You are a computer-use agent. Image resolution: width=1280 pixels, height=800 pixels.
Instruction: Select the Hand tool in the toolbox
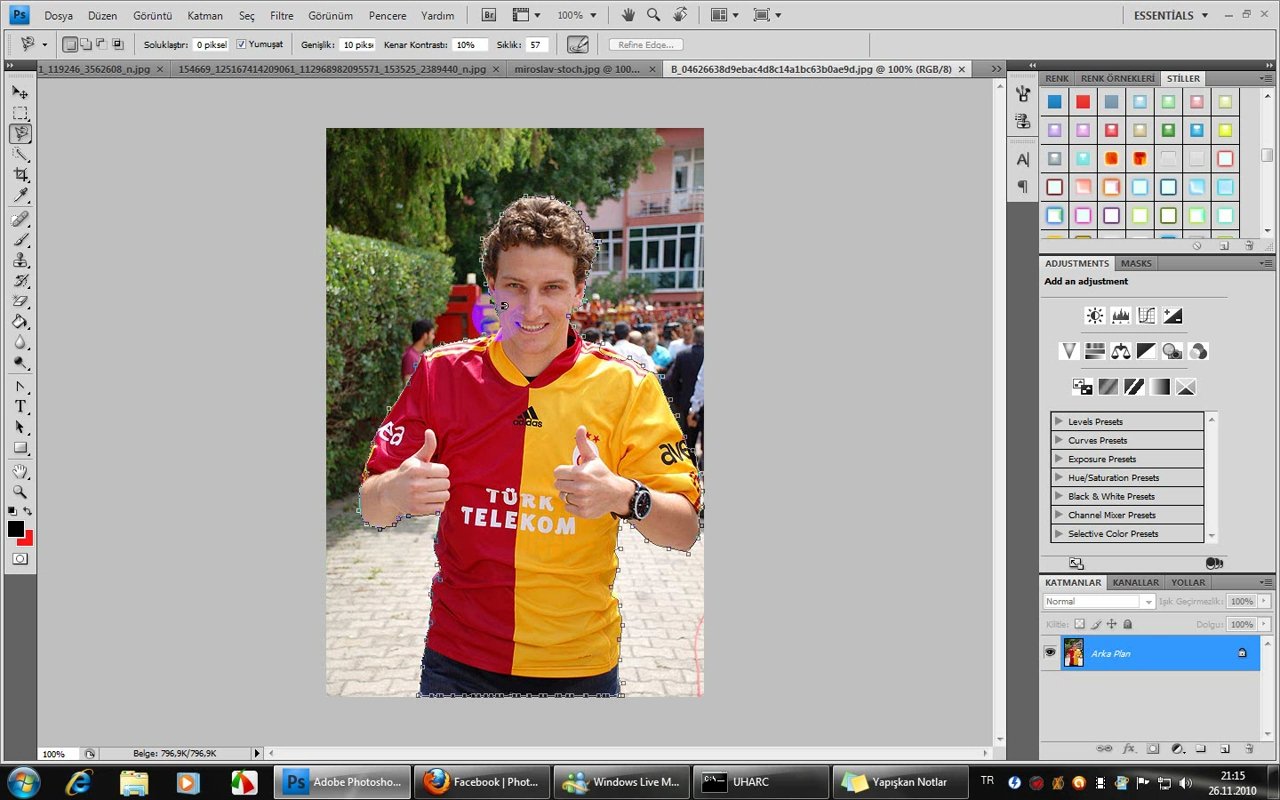tap(20, 471)
